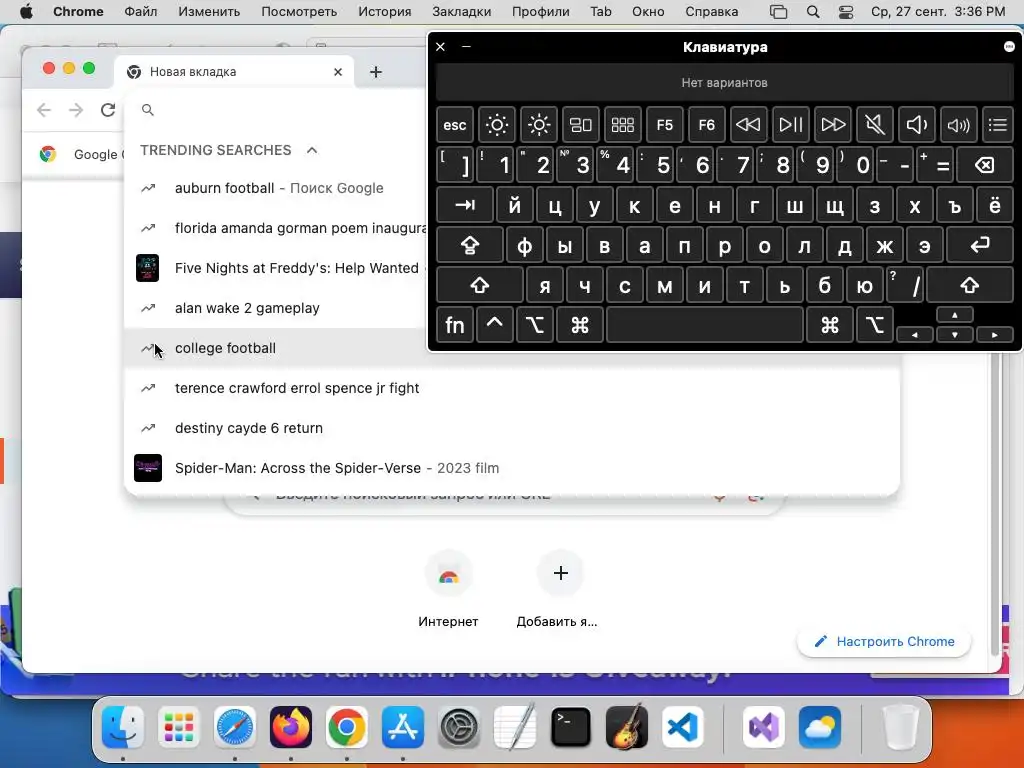Select the 'alan wake 2 gameplay' suggestion
Screen dimensions: 1024x768
click(274, 308)
